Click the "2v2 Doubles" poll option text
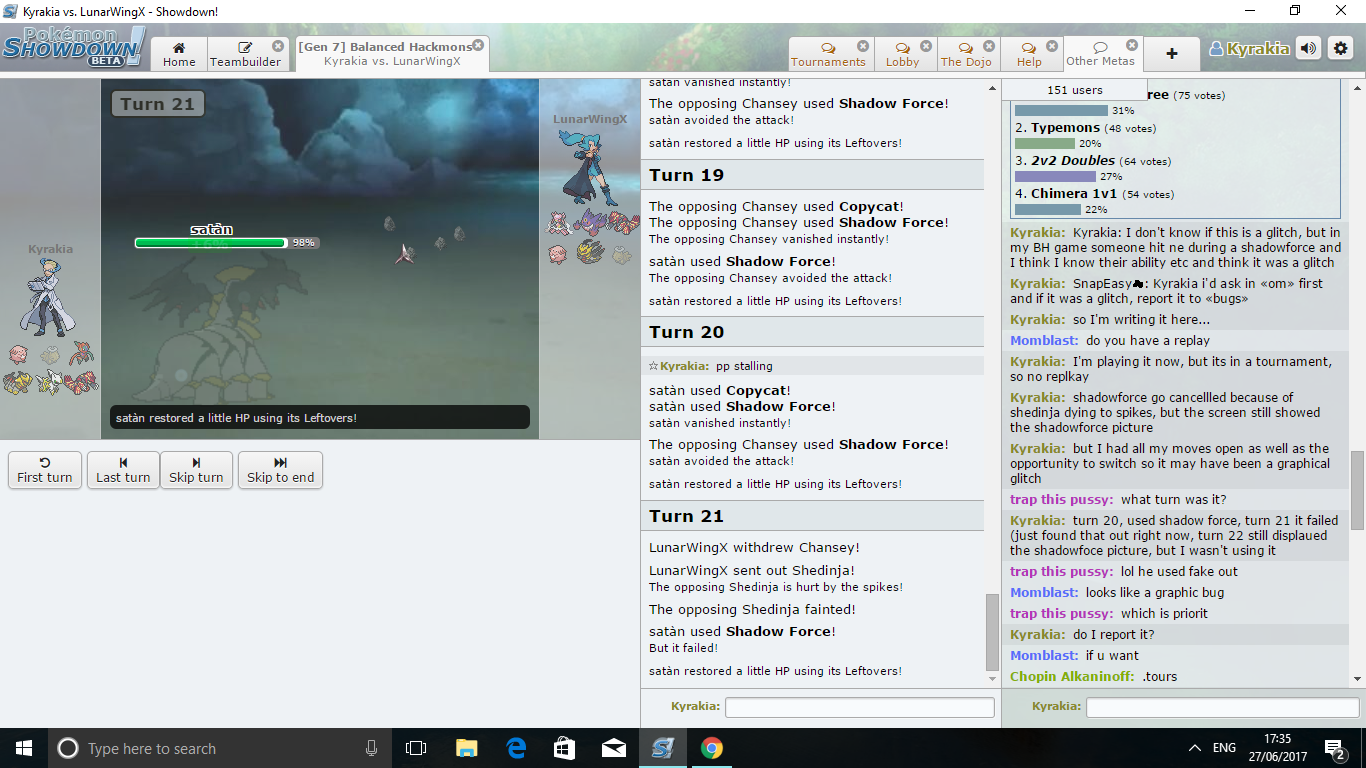The image size is (1366, 768). 1073,161
